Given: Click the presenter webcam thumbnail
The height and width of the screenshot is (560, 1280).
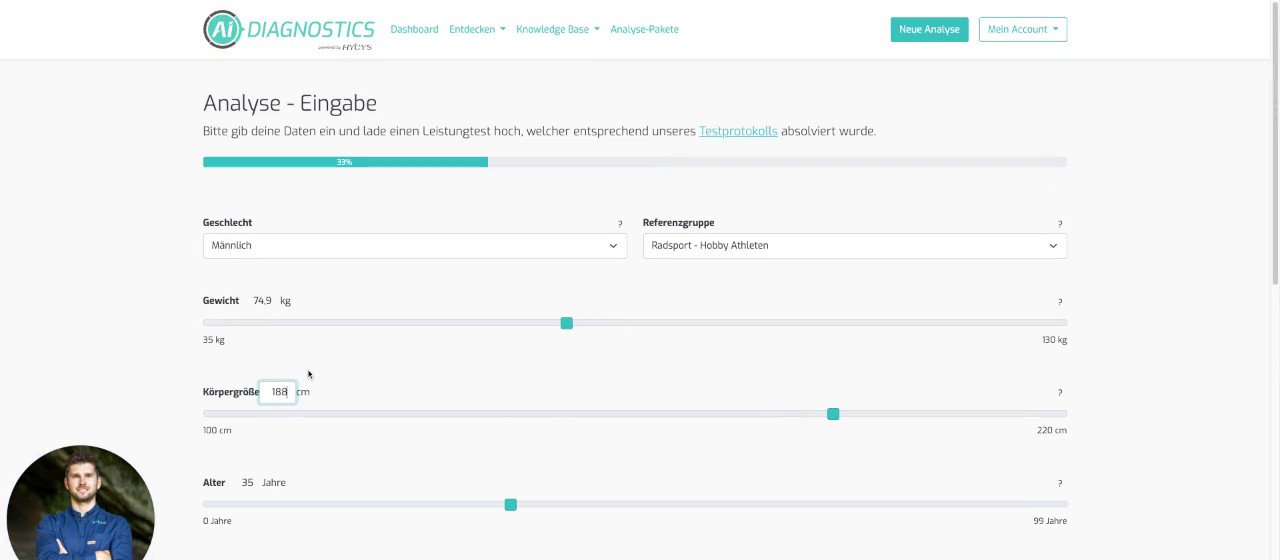Looking at the screenshot, I should [x=81, y=503].
